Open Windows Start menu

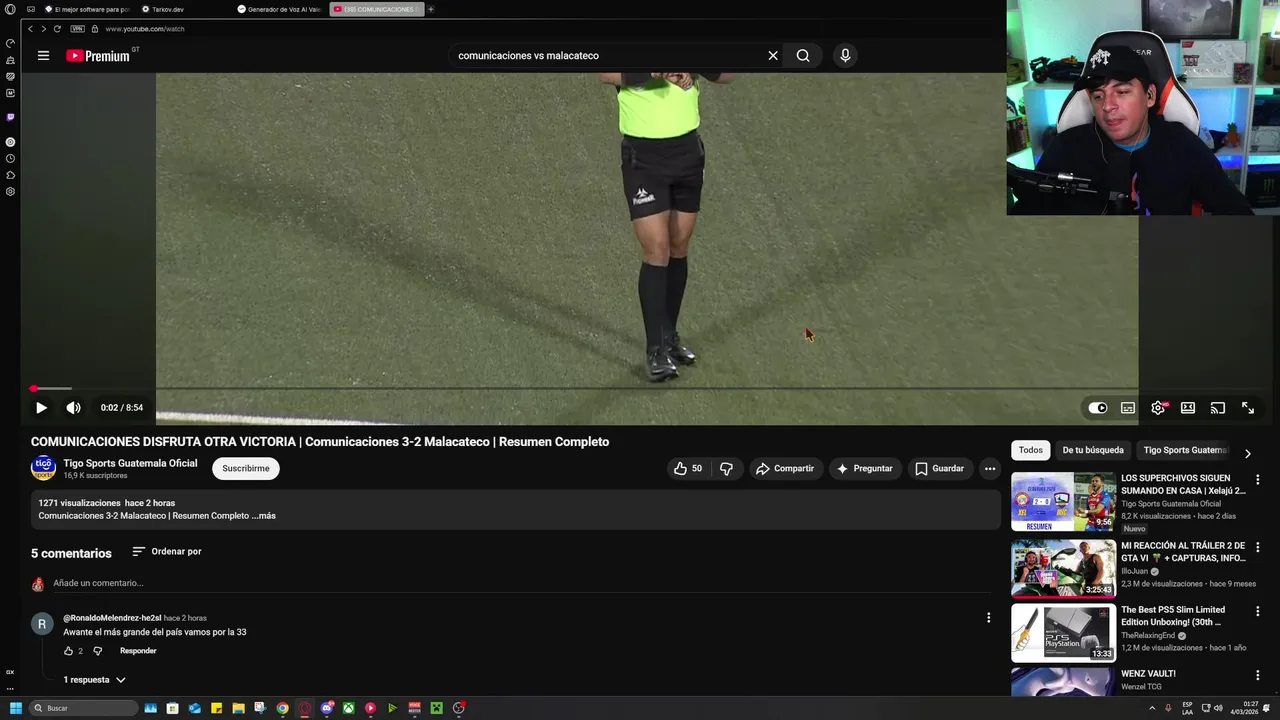pyautogui.click(x=15, y=708)
